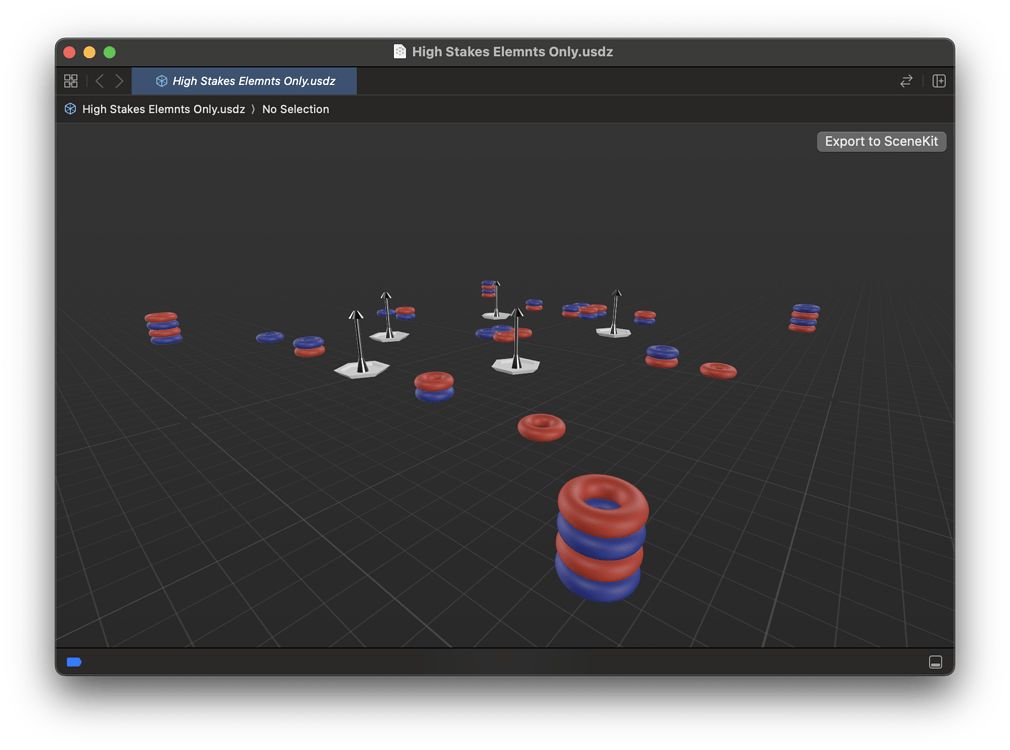Open the file breadcrumb dropdown in the jump bar
Image resolution: width=1010 pixels, height=750 pixels.
pos(163,108)
